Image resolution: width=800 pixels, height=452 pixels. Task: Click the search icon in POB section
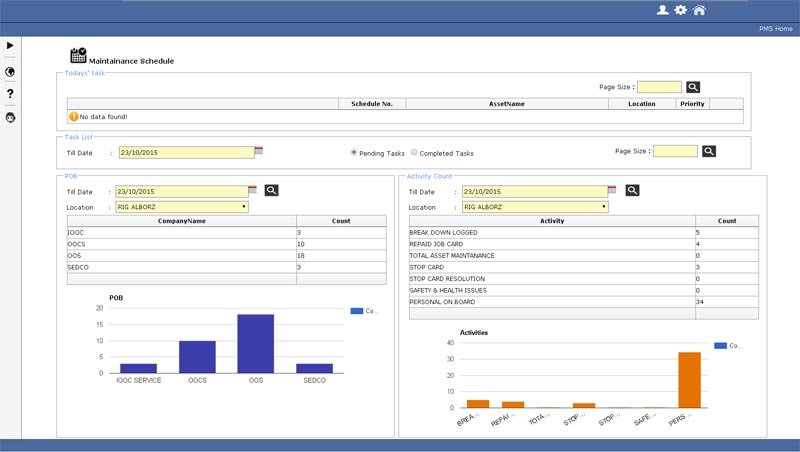(x=271, y=190)
